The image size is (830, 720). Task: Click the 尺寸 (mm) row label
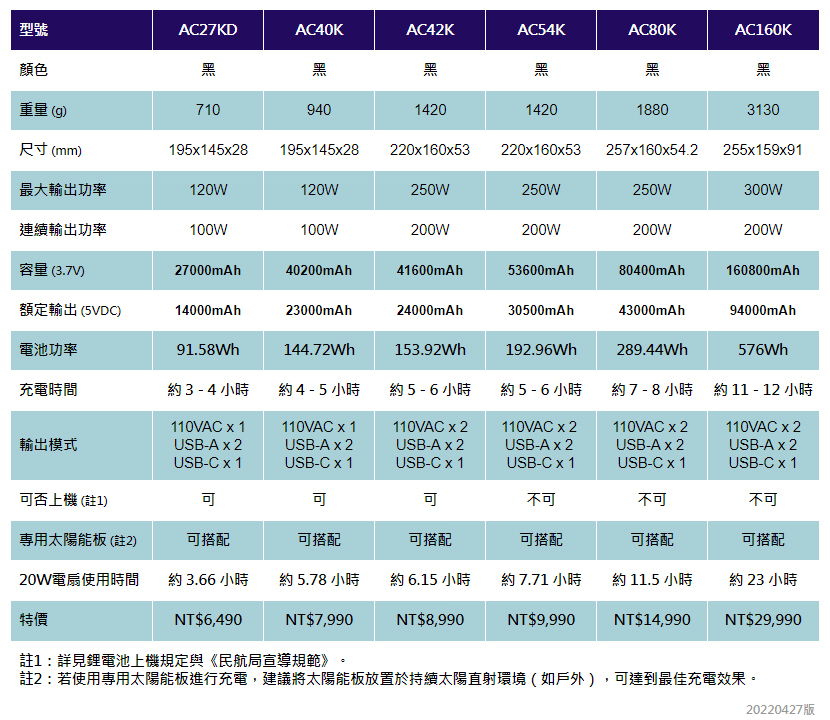point(50,150)
